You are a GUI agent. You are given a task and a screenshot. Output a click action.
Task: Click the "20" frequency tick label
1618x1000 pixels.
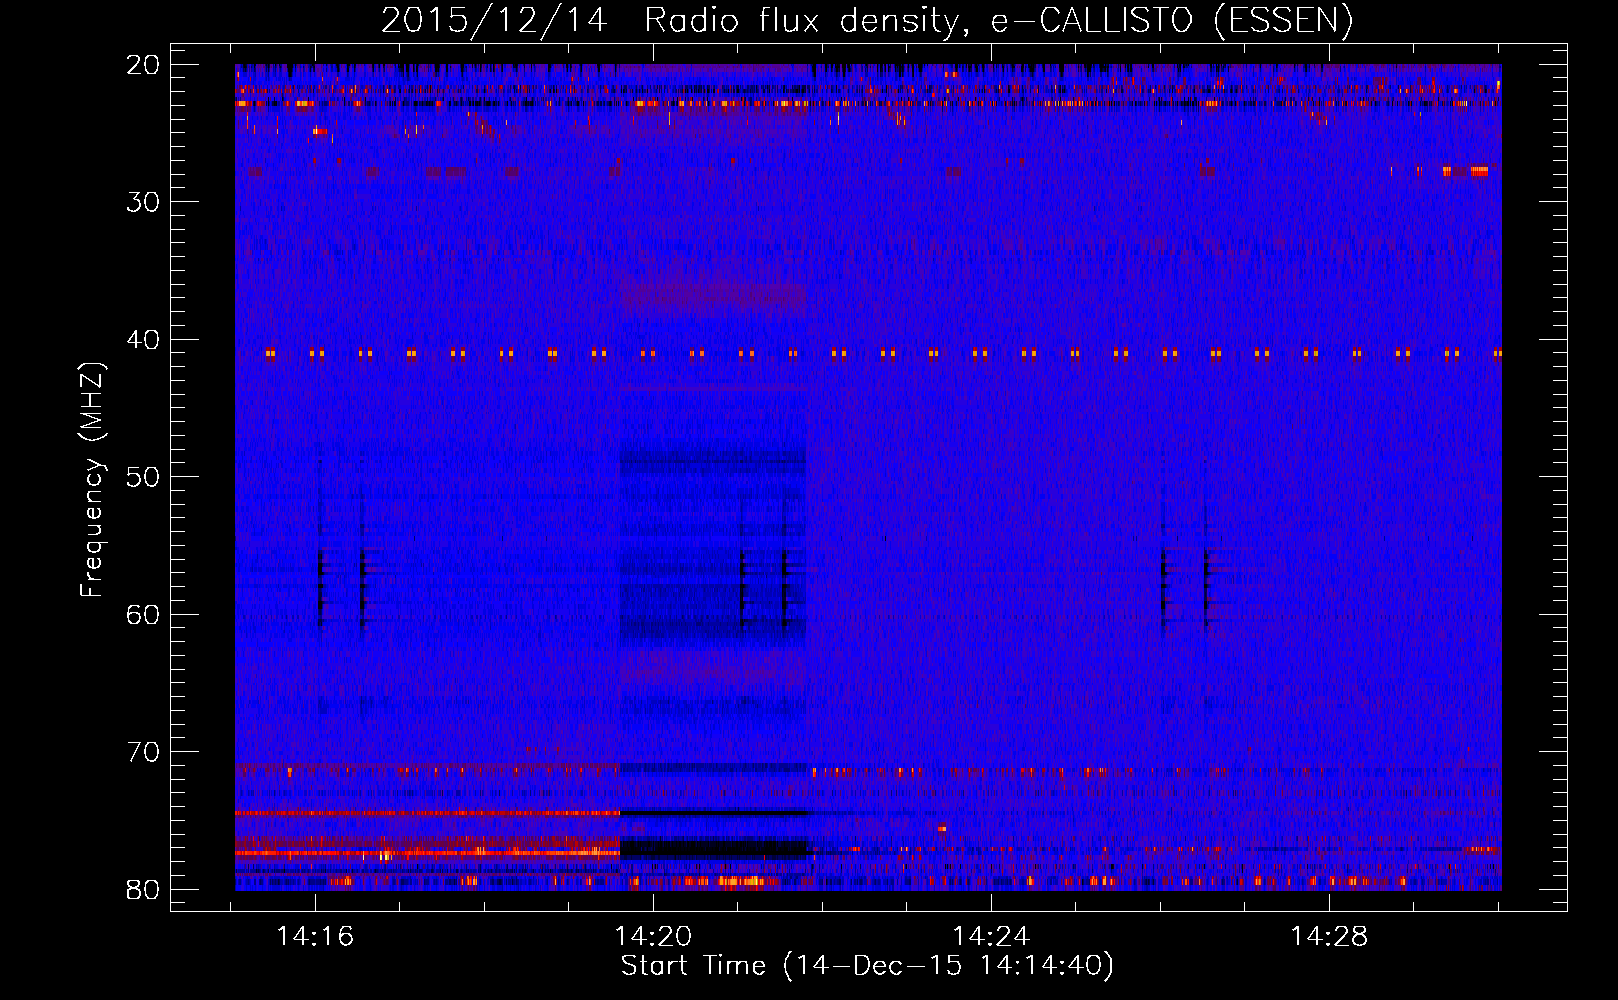(144, 65)
